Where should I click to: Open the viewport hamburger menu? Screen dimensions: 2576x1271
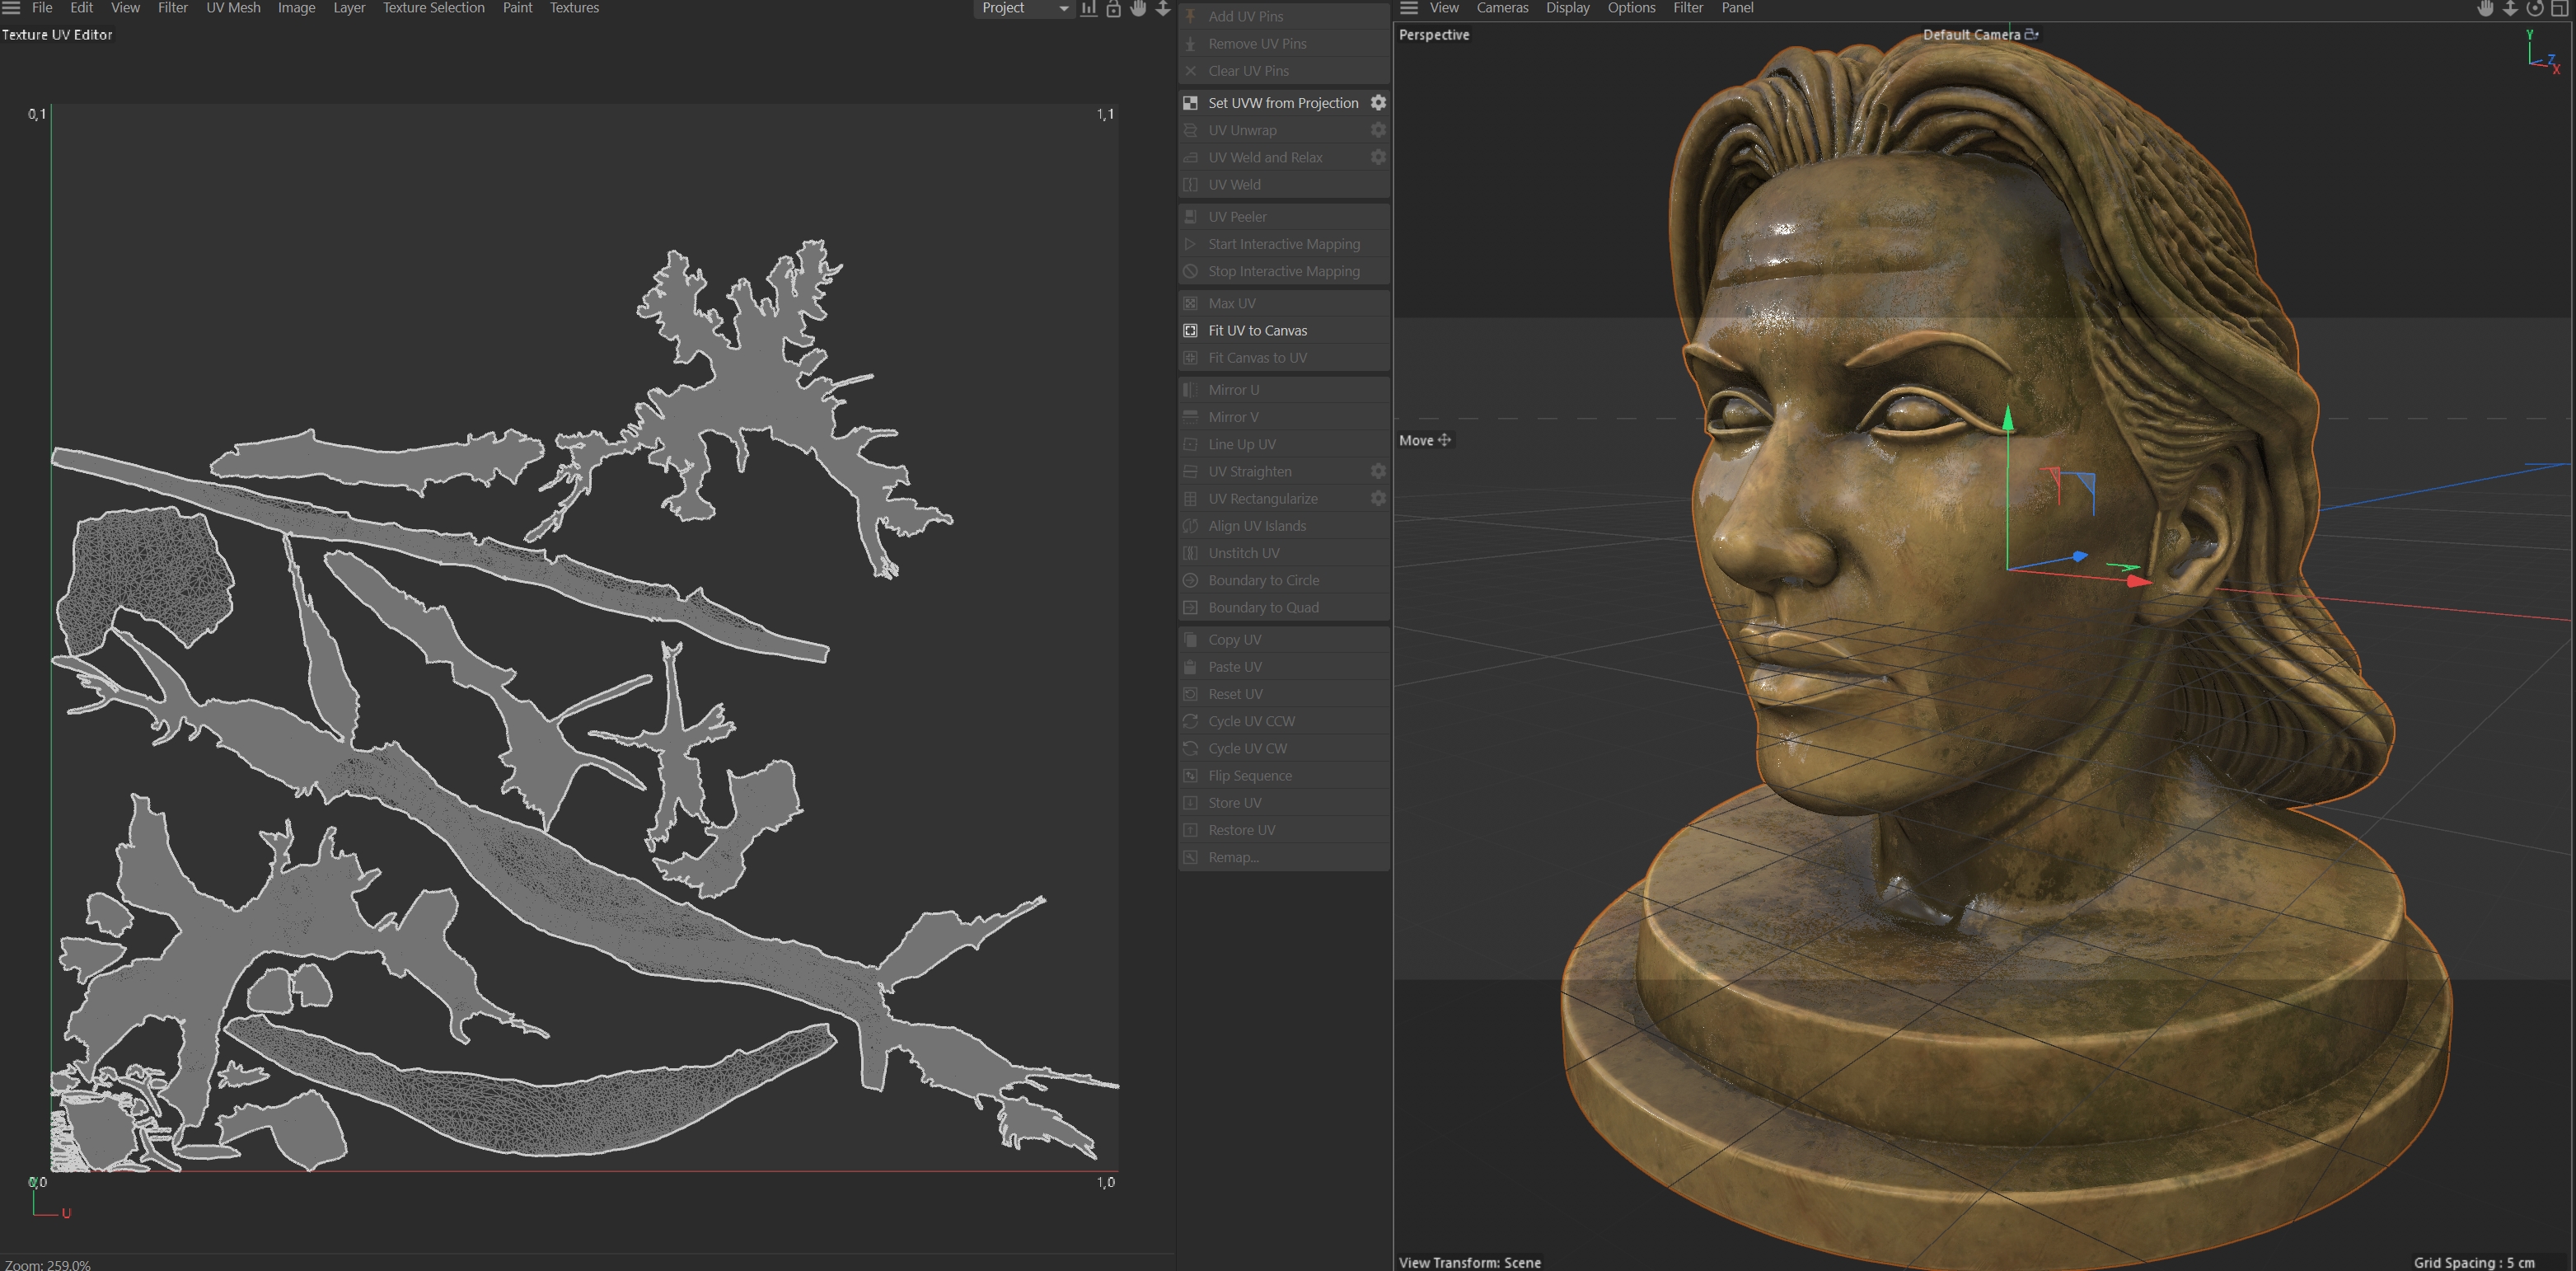pyautogui.click(x=1409, y=8)
